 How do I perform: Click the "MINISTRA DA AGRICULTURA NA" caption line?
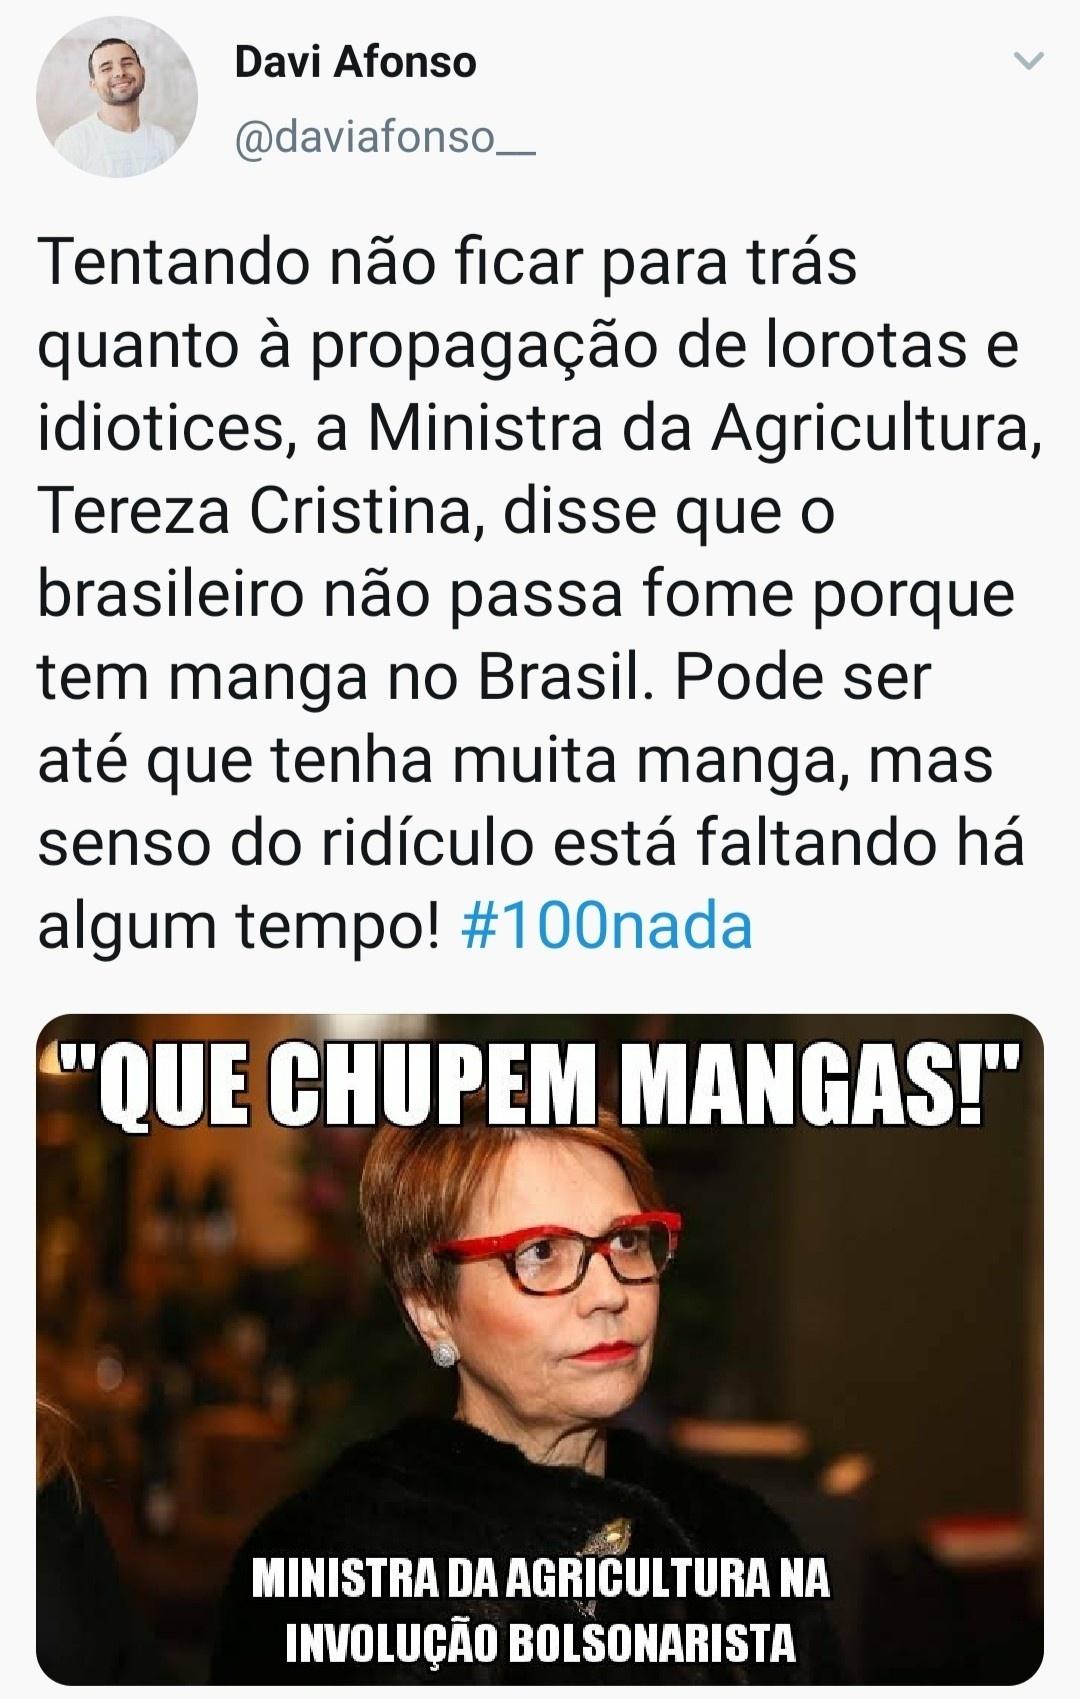point(540,1579)
